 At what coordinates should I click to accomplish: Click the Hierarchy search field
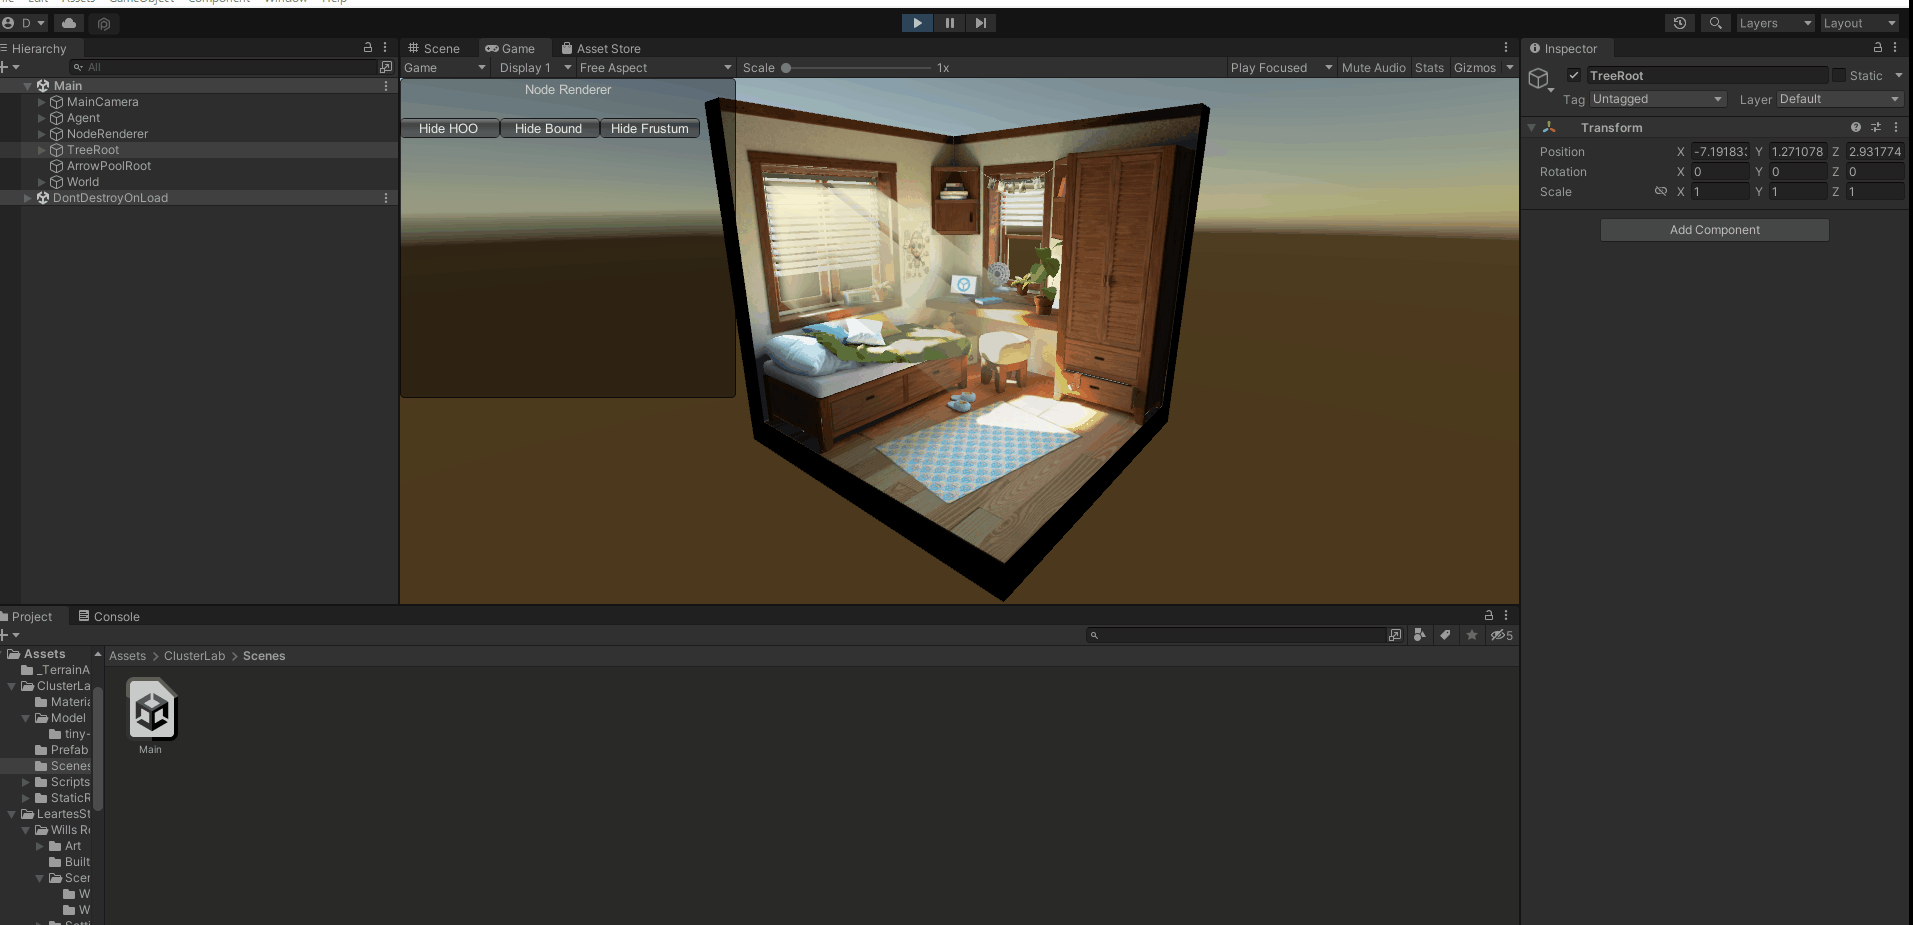[224, 67]
